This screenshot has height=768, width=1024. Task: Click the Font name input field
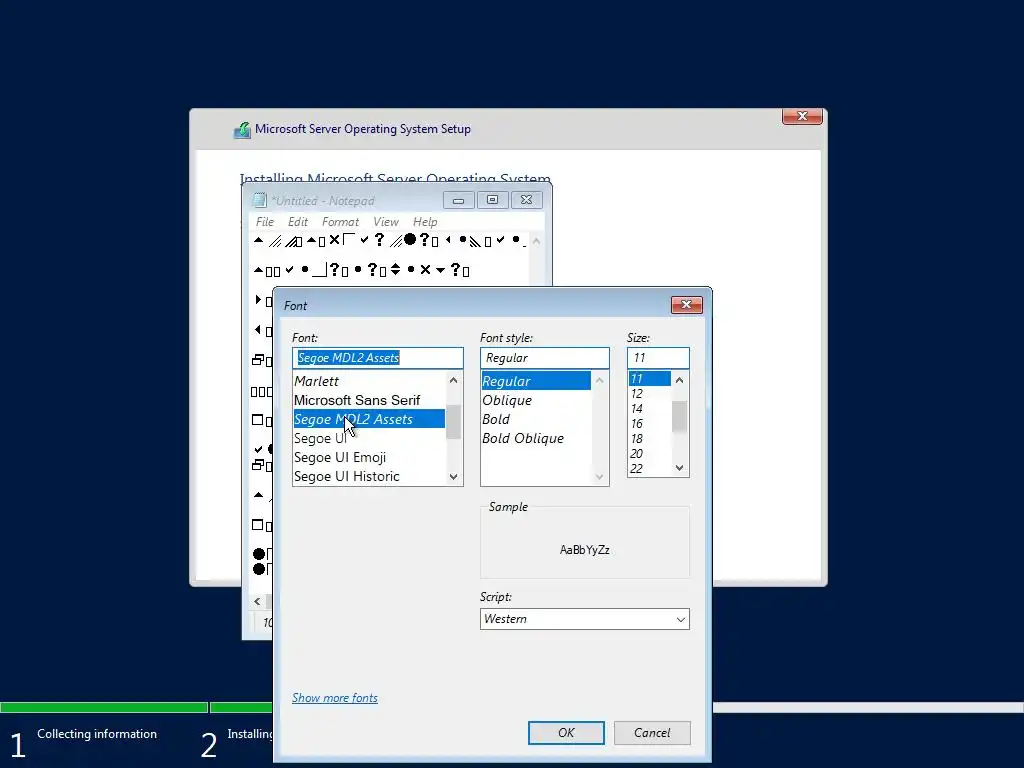coord(377,358)
